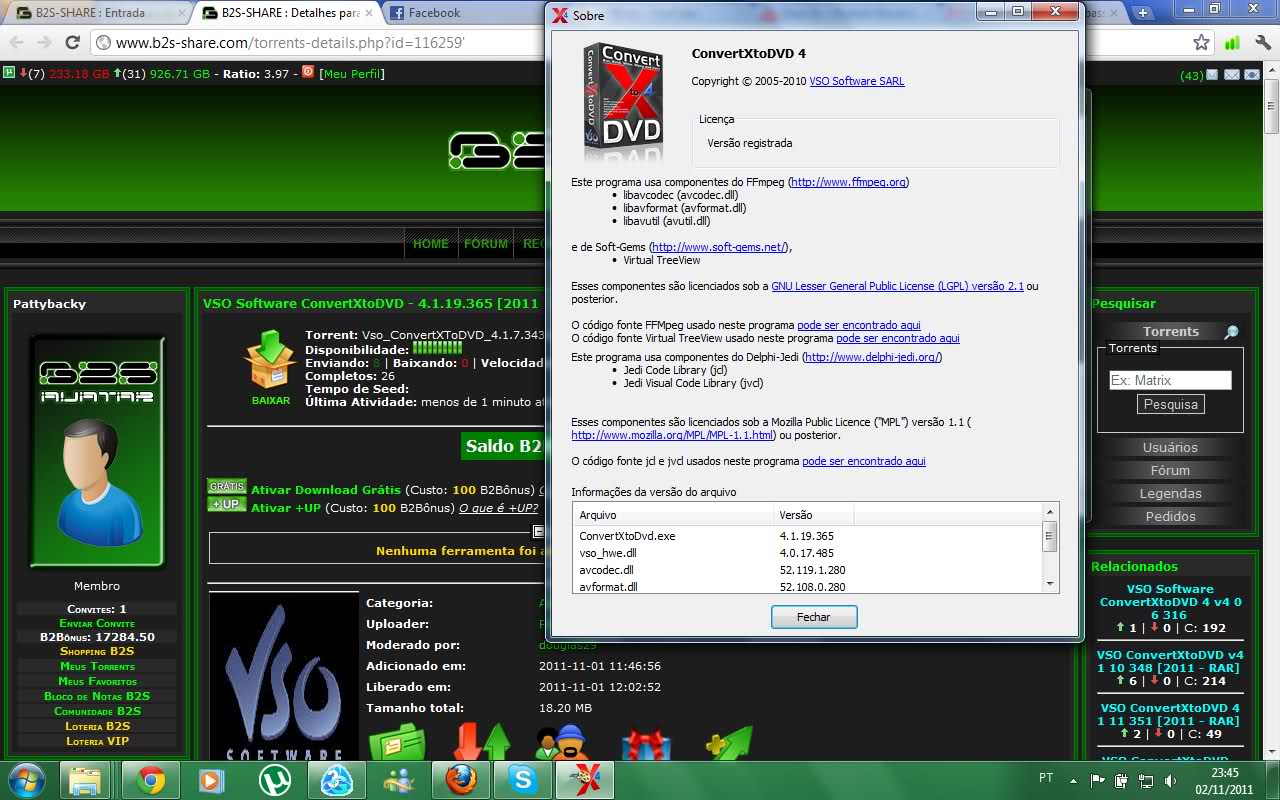Viewport: 1280px width, 800px height.
Task: Open a new Chrome tab
Action: click(x=1143, y=13)
